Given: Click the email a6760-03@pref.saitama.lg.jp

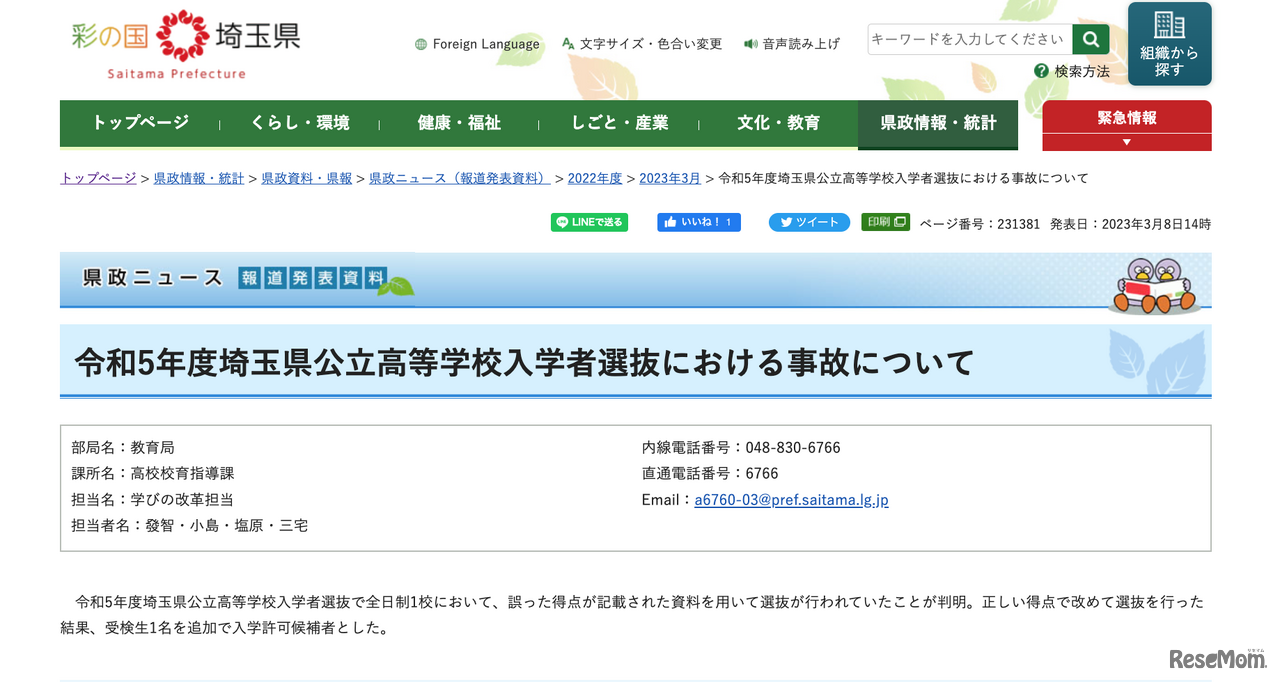Looking at the screenshot, I should (x=792, y=500).
